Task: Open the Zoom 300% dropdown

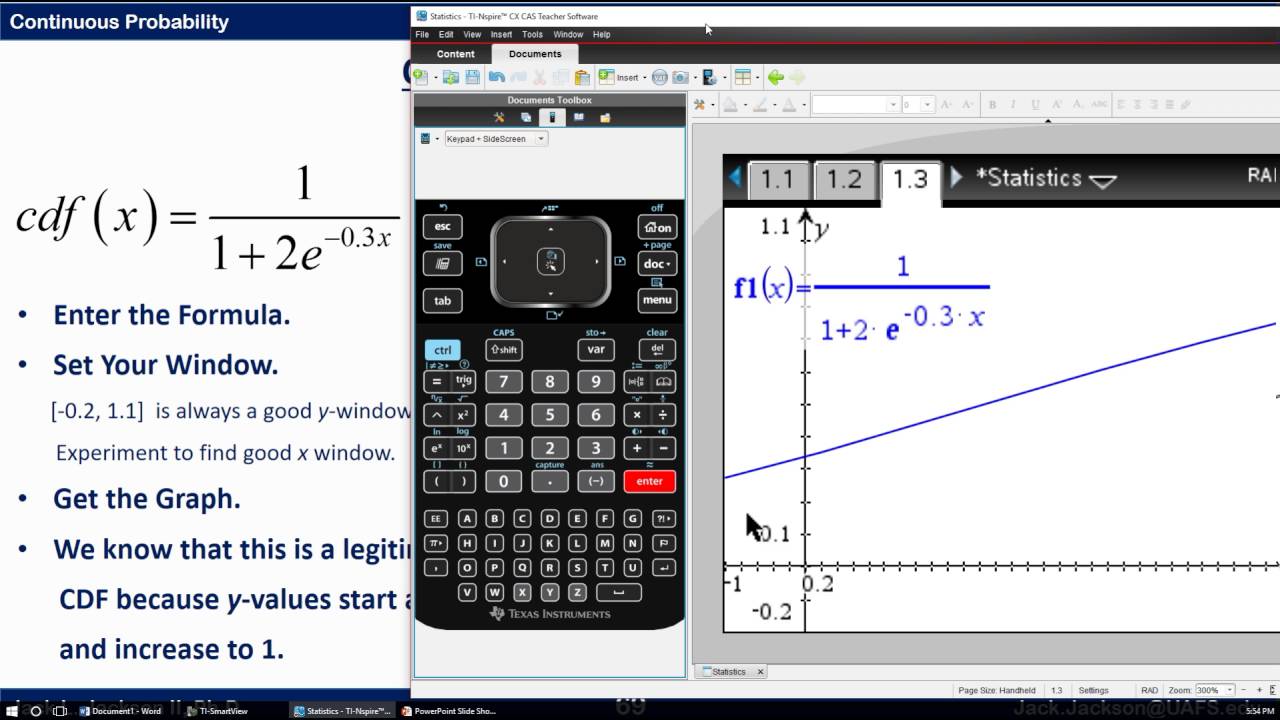Action: [1216, 690]
